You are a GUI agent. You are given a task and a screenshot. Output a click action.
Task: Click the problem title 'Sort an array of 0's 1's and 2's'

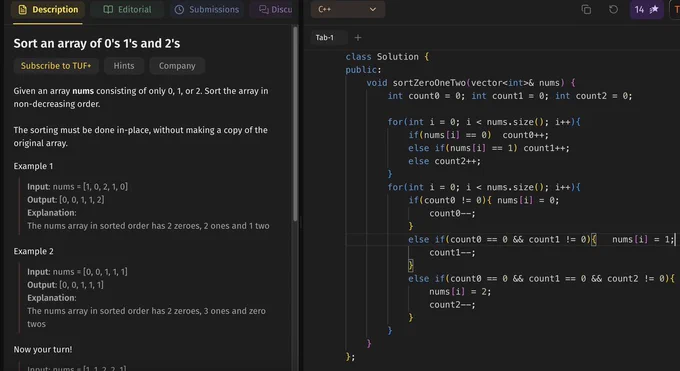(x=97, y=43)
